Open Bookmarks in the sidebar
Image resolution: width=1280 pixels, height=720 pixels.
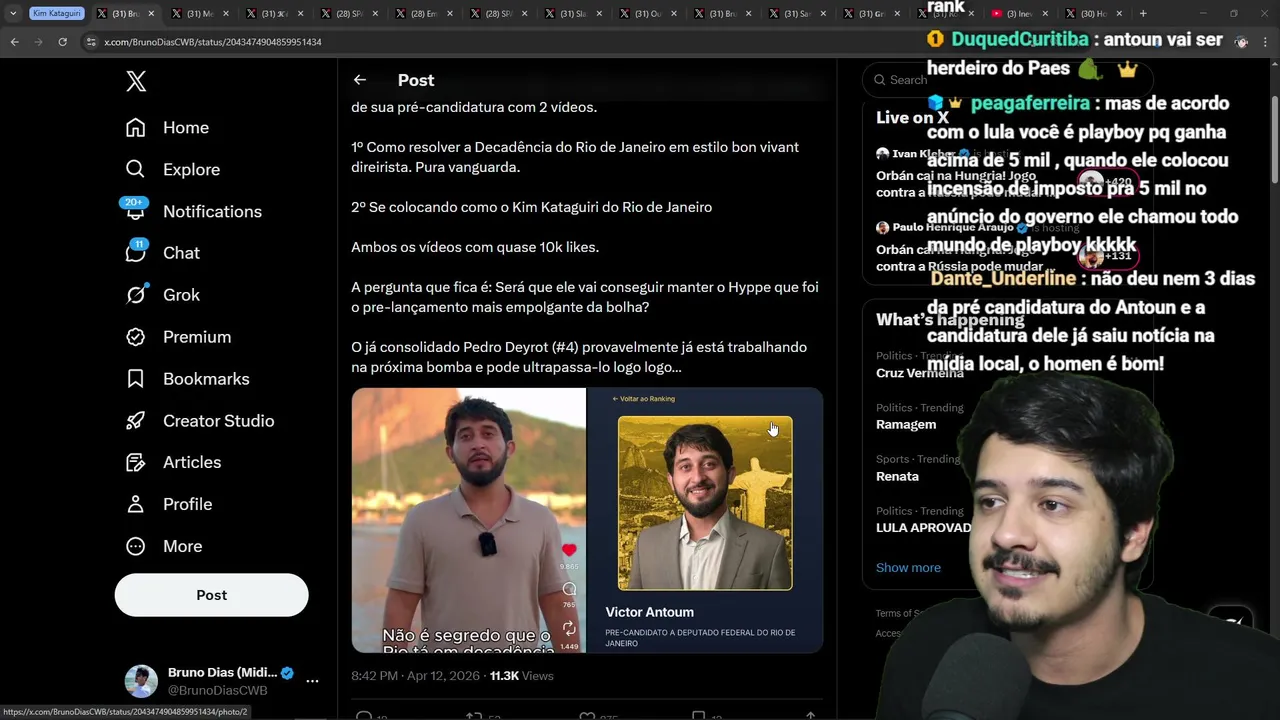click(x=187, y=379)
